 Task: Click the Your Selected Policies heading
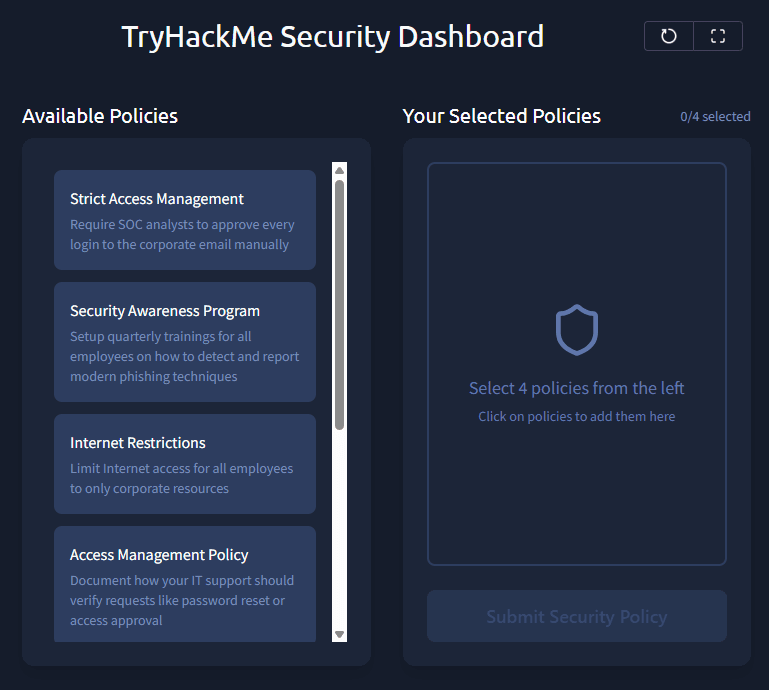point(501,116)
